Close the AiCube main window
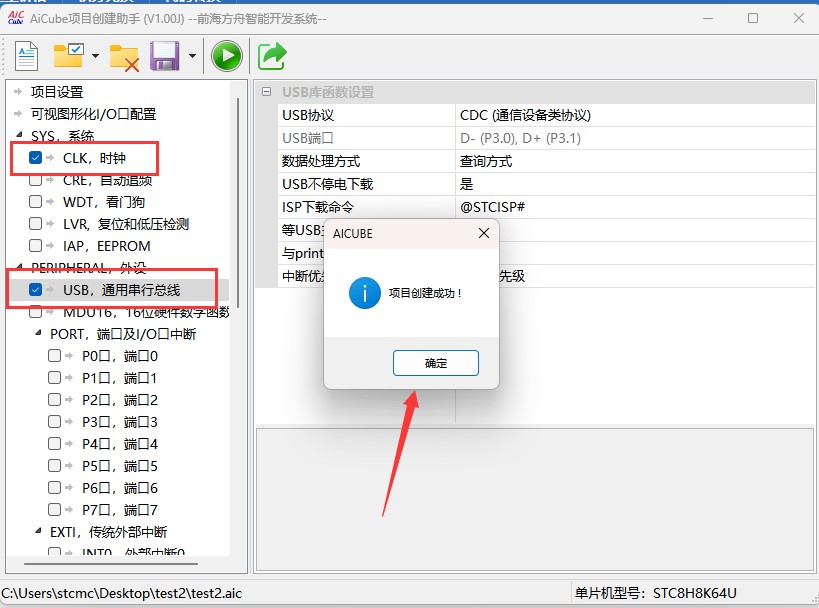 (x=799, y=18)
